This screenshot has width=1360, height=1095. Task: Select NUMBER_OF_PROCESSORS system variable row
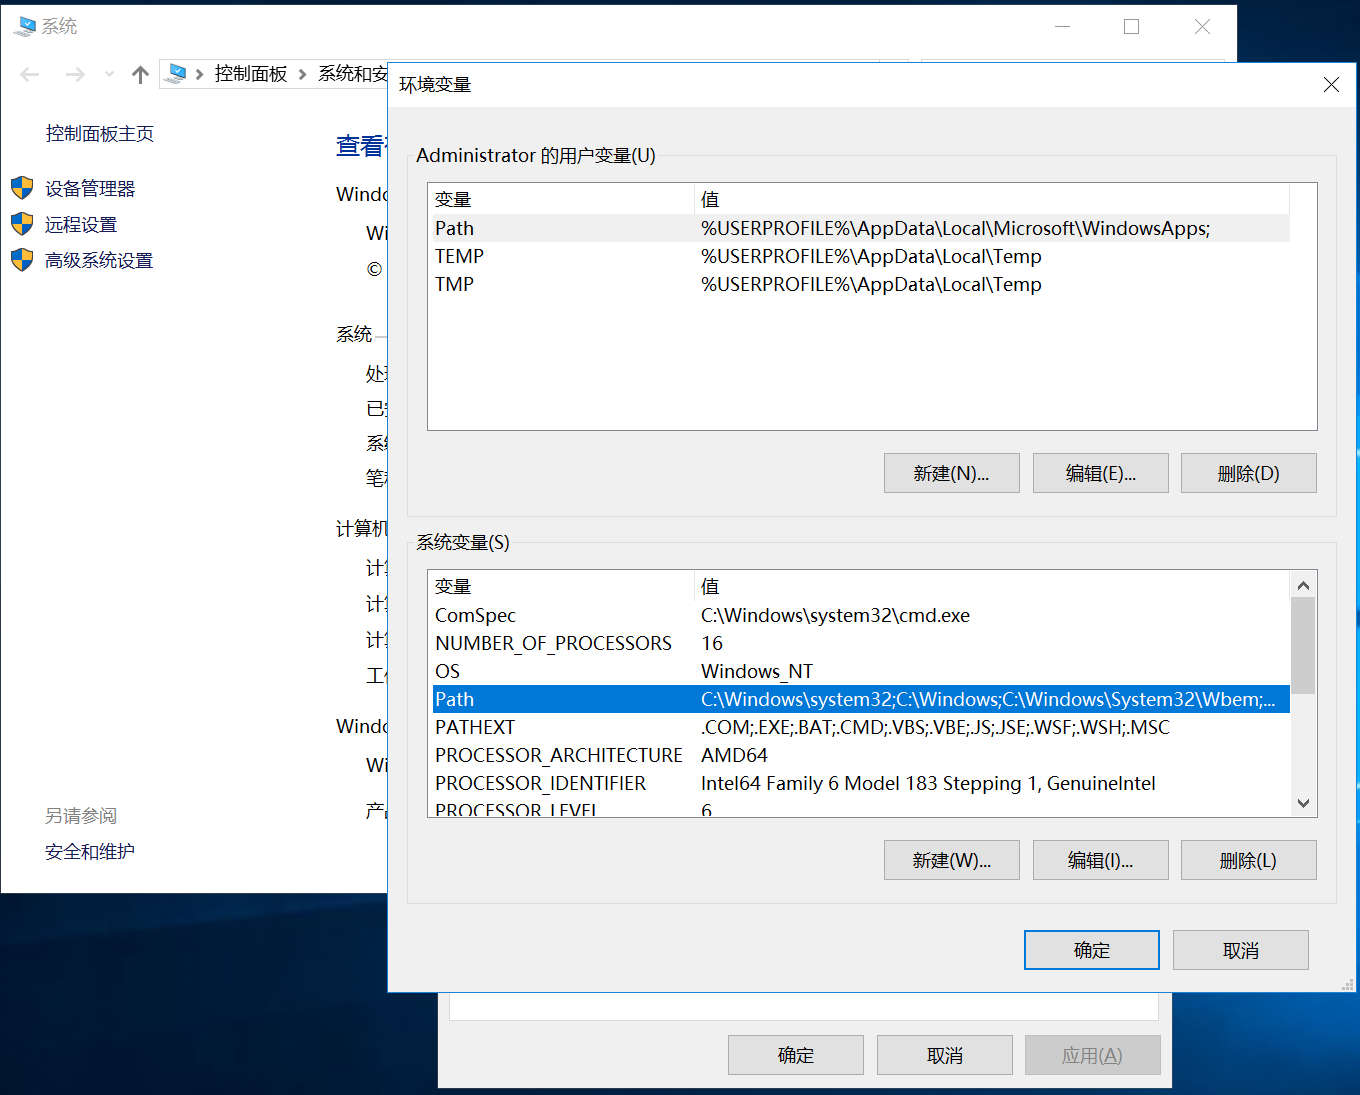click(x=861, y=643)
